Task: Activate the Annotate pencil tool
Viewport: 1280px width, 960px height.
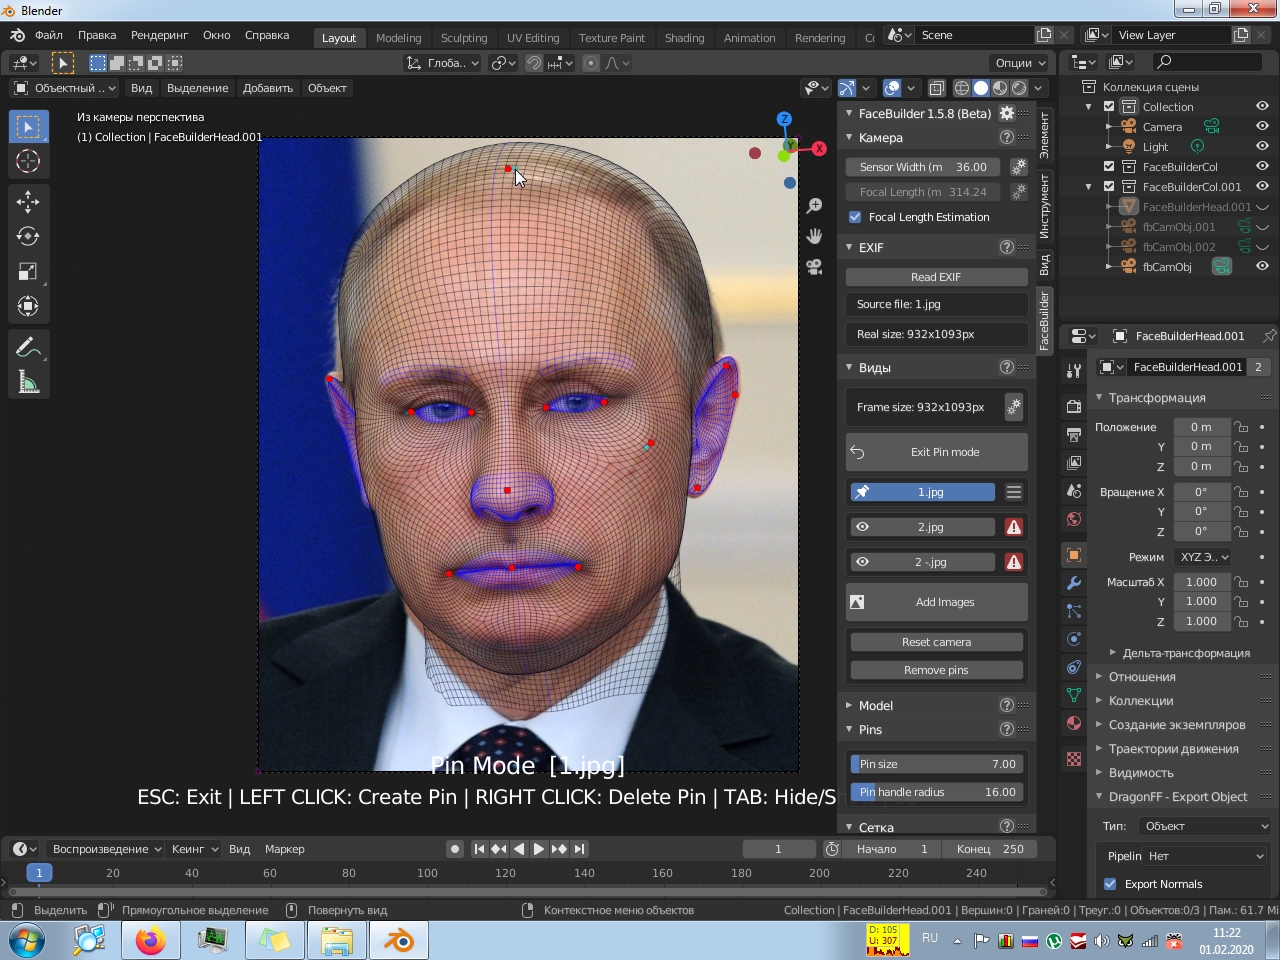Action: point(28,347)
